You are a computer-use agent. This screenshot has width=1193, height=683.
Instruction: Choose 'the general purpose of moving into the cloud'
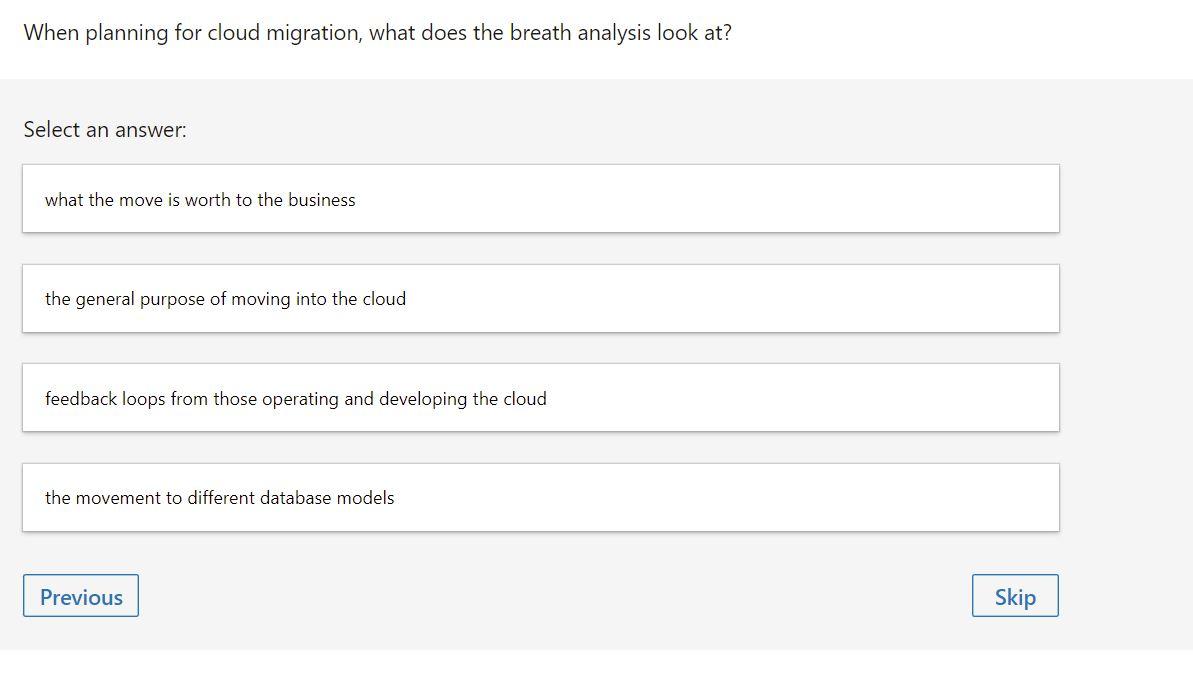540,298
